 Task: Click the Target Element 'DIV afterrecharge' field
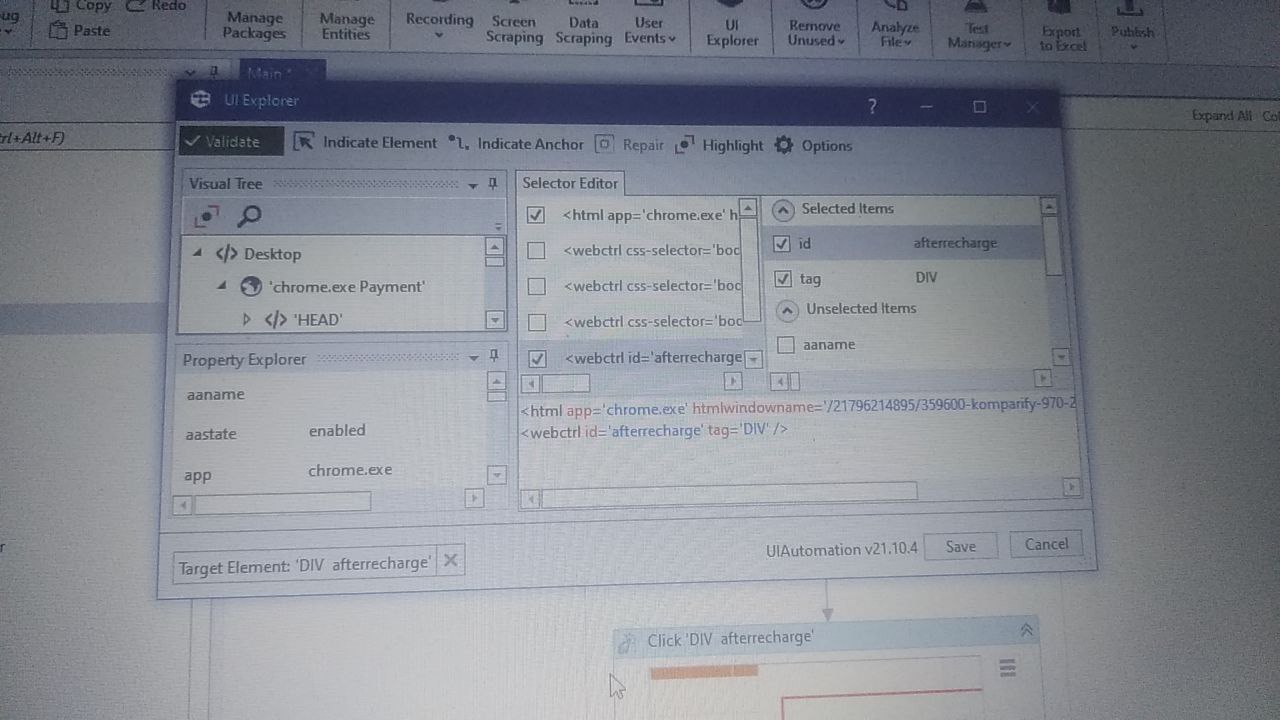[x=304, y=564]
